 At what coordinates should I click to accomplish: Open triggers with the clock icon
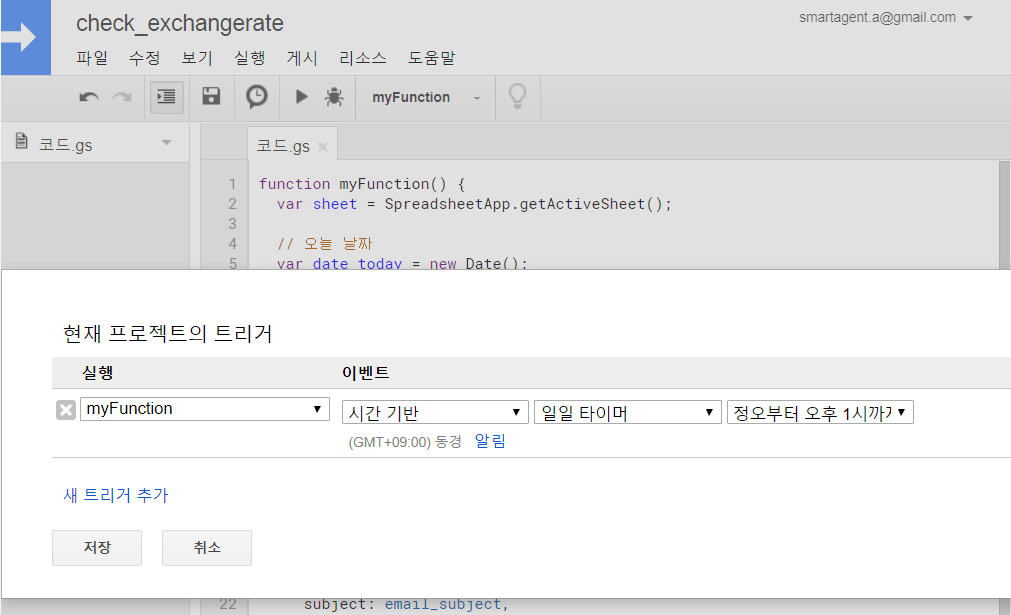coord(257,97)
